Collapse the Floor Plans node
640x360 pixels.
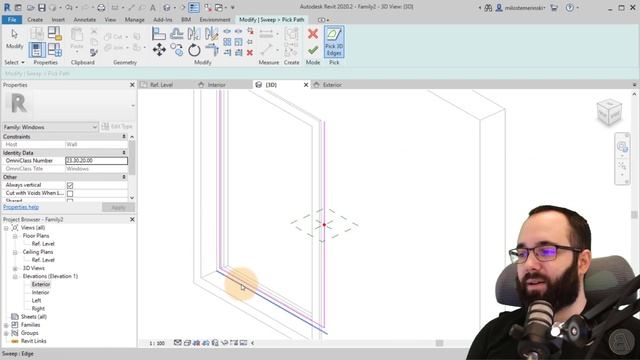15,236
